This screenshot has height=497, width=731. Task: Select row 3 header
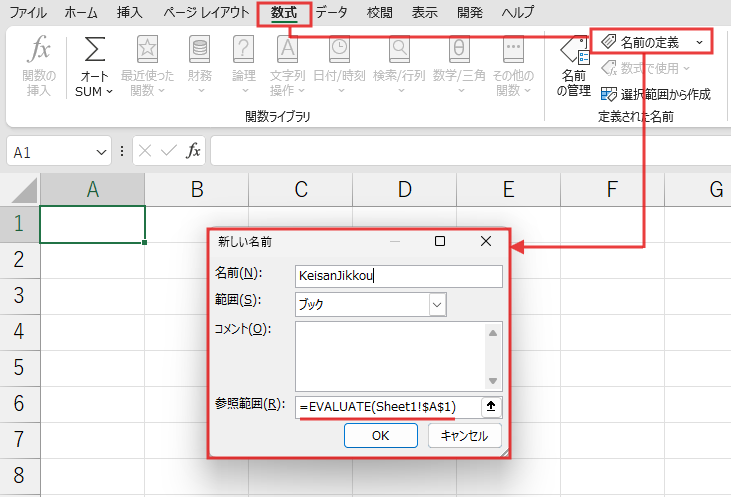[x=20, y=296]
